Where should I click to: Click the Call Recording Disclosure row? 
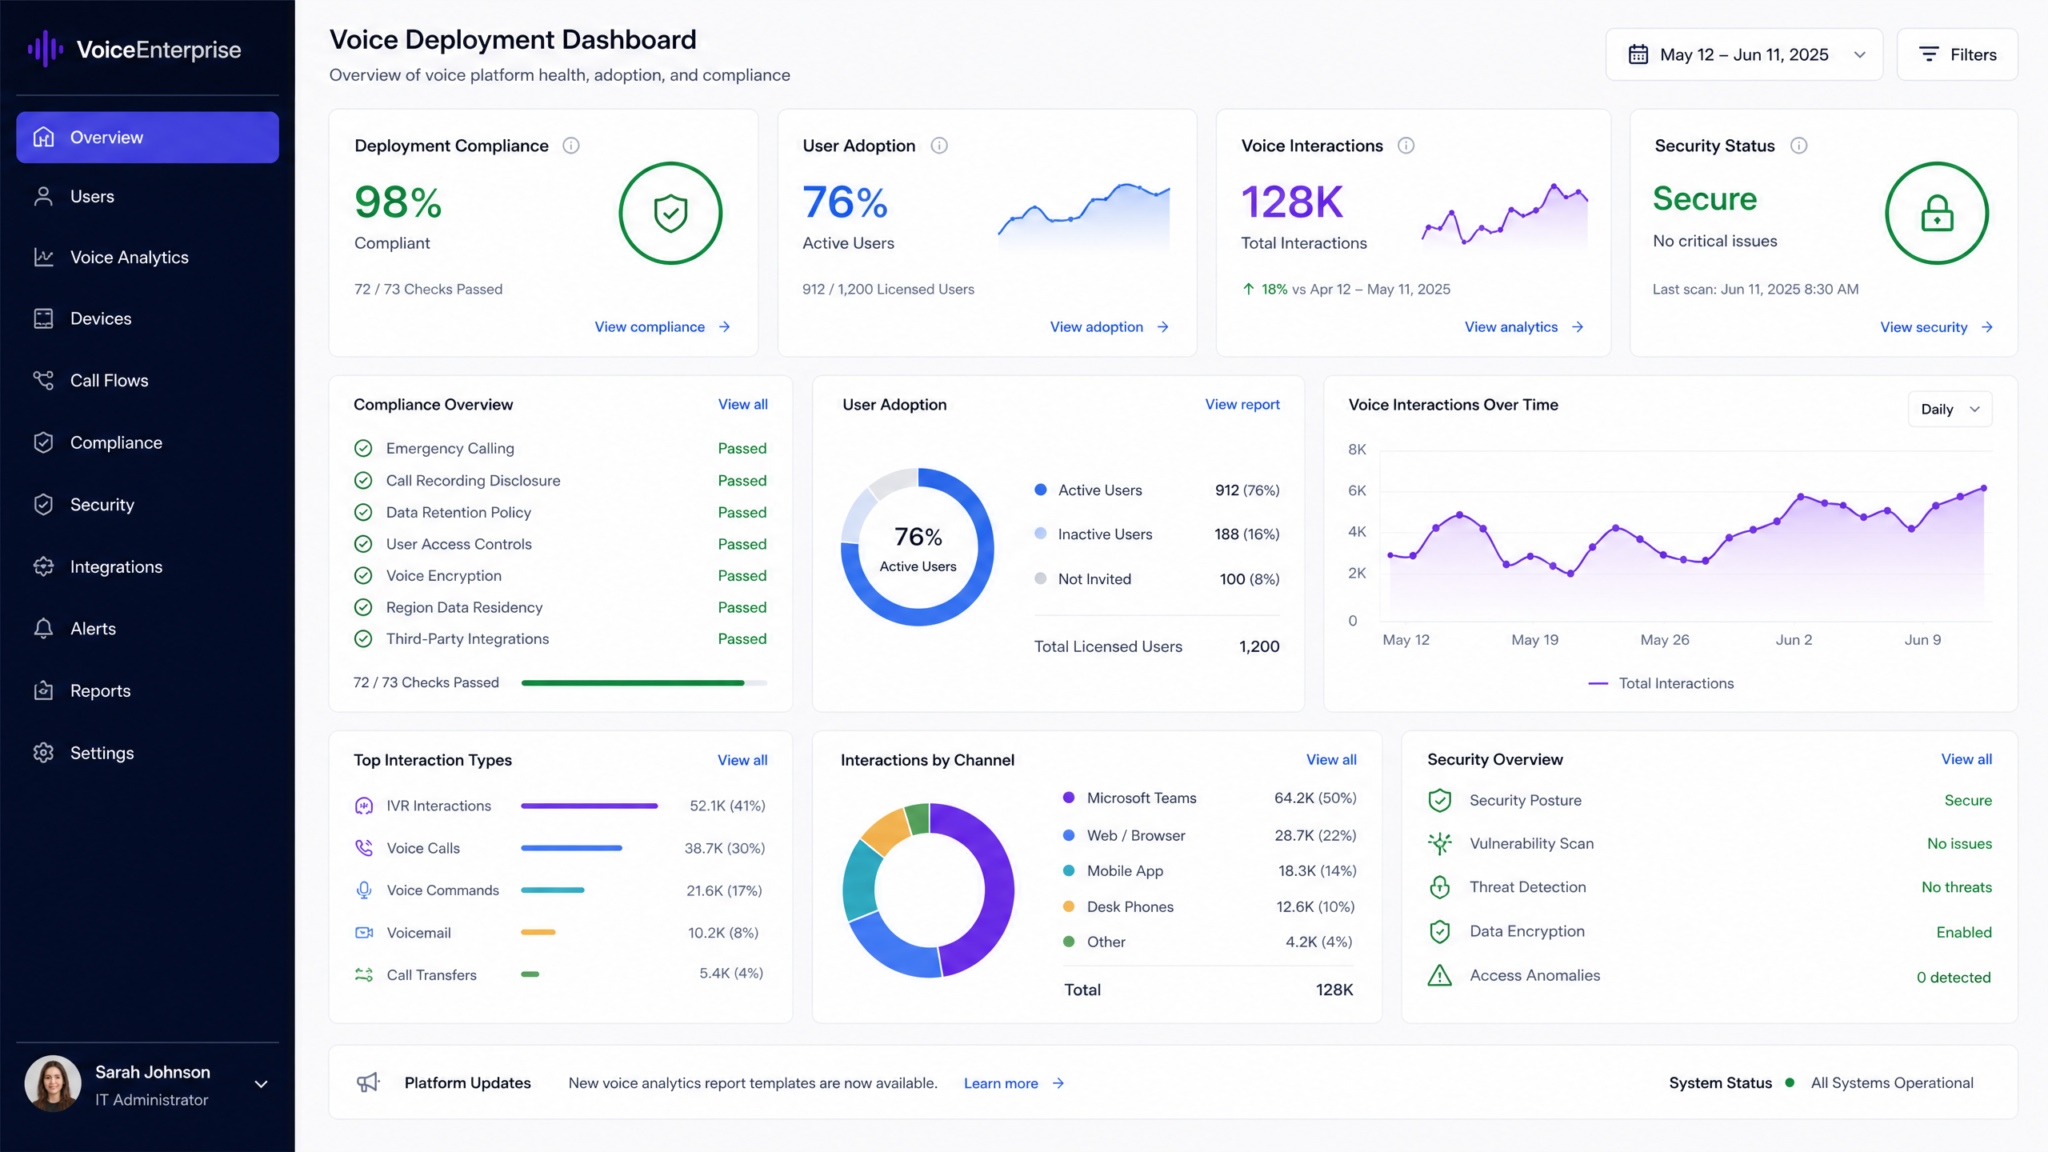[560, 481]
